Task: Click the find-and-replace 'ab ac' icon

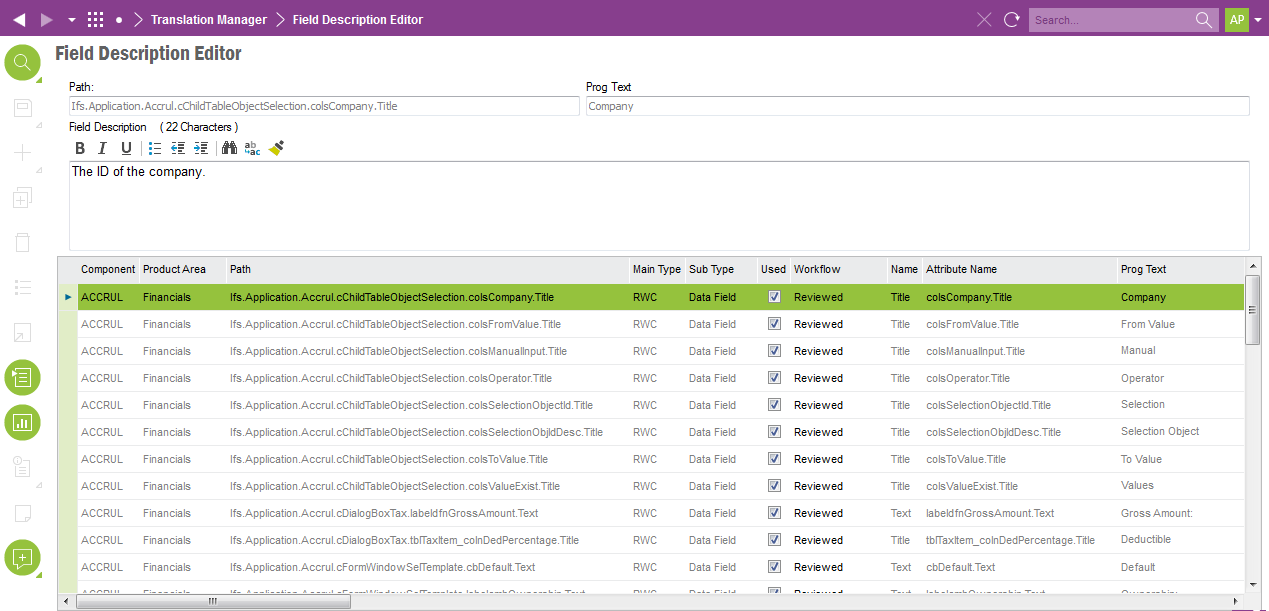Action: (252, 148)
